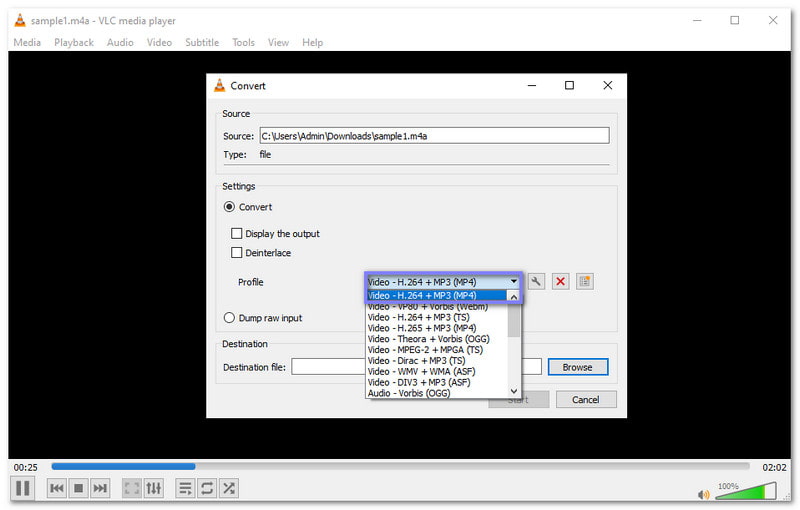Choose Video - Theora + Vorbis (OGG) profile
The height and width of the screenshot is (510, 800).
[437, 339]
